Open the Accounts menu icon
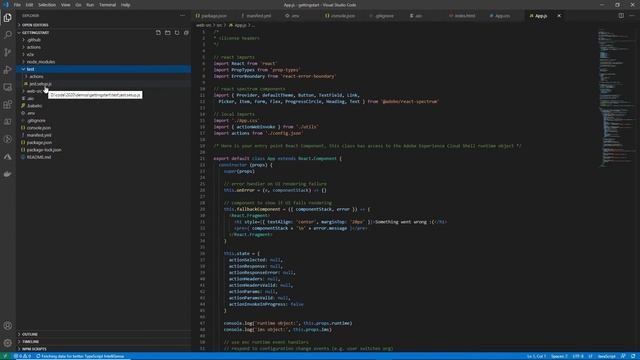640x360 pixels. pos(7,326)
